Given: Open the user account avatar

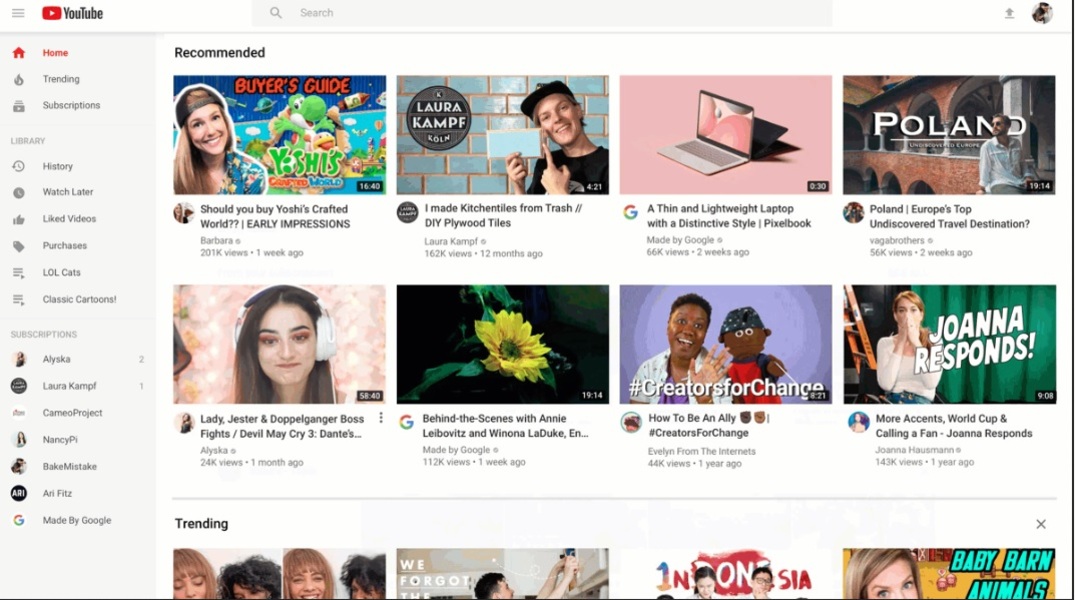Looking at the screenshot, I should (x=1042, y=13).
